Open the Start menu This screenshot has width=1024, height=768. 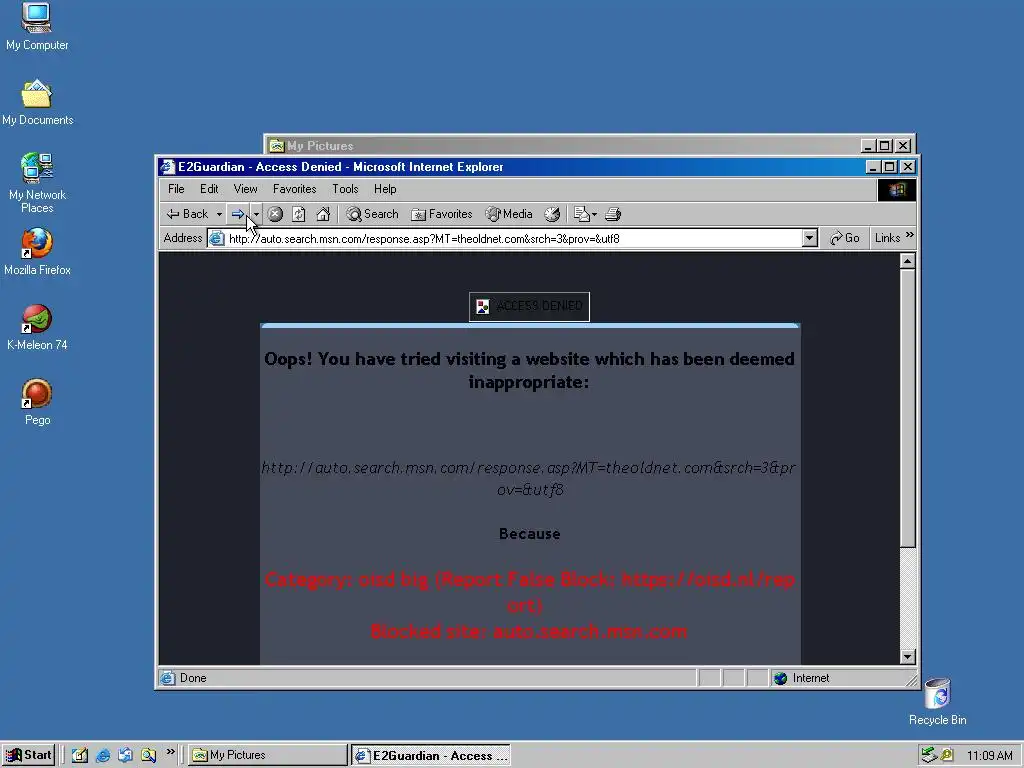pos(29,755)
